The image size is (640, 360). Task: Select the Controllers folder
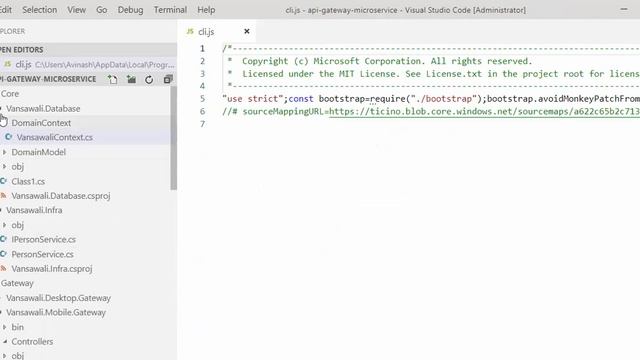32,342
